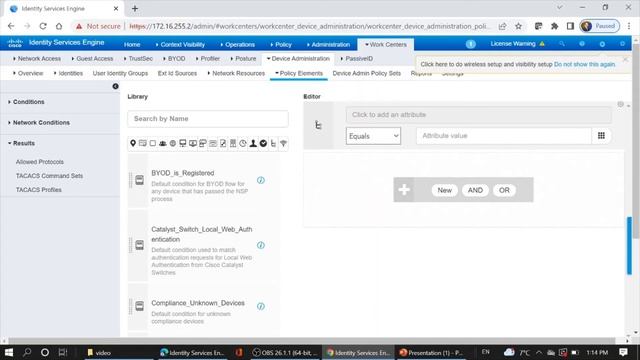Open the ISE settings gear icon

(x=602, y=44)
